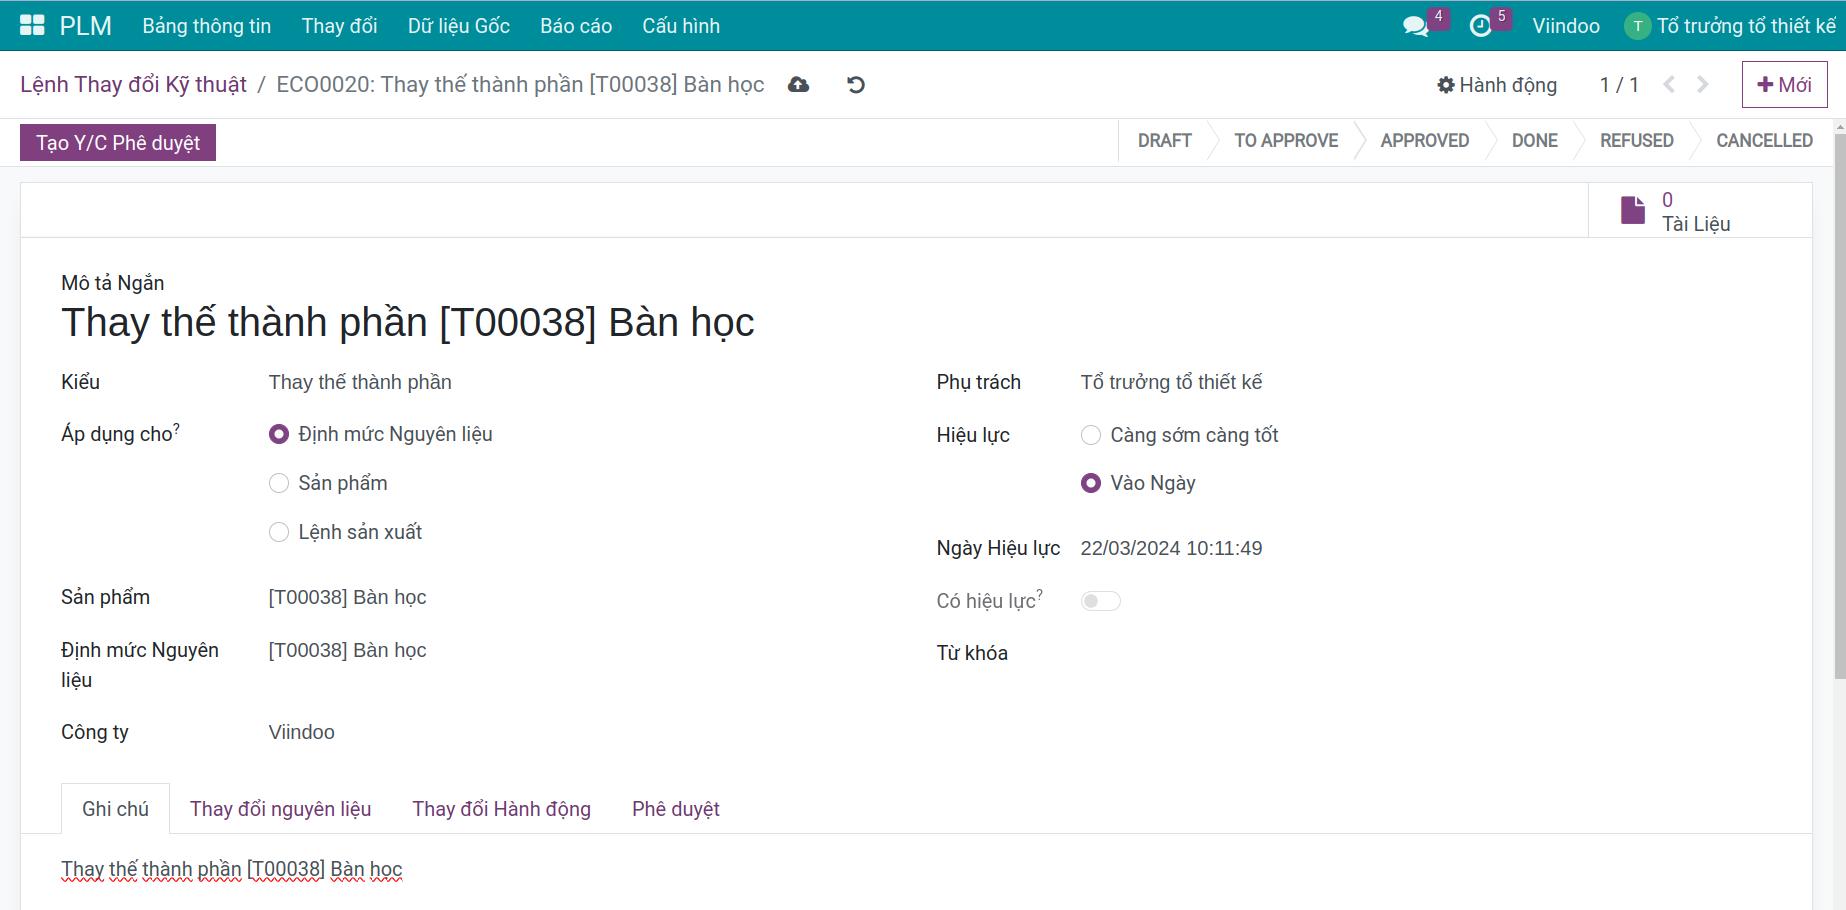Switch to the Thay đổi Hành động tab

[x=501, y=809]
